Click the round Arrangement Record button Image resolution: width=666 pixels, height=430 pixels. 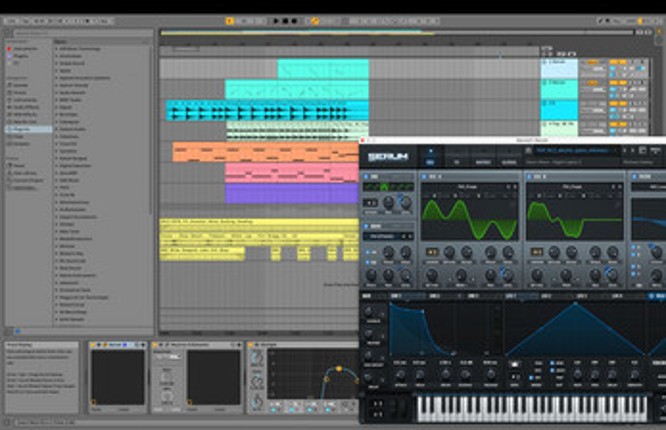click(x=294, y=20)
